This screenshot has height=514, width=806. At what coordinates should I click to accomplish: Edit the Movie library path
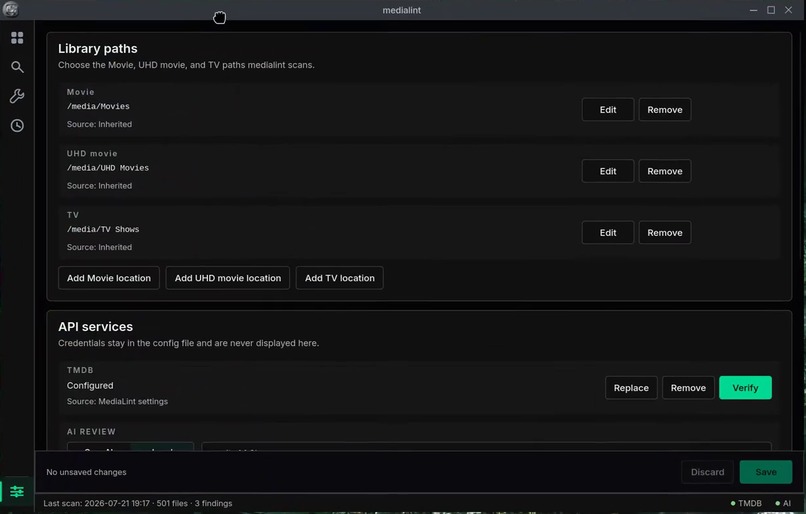(608, 109)
